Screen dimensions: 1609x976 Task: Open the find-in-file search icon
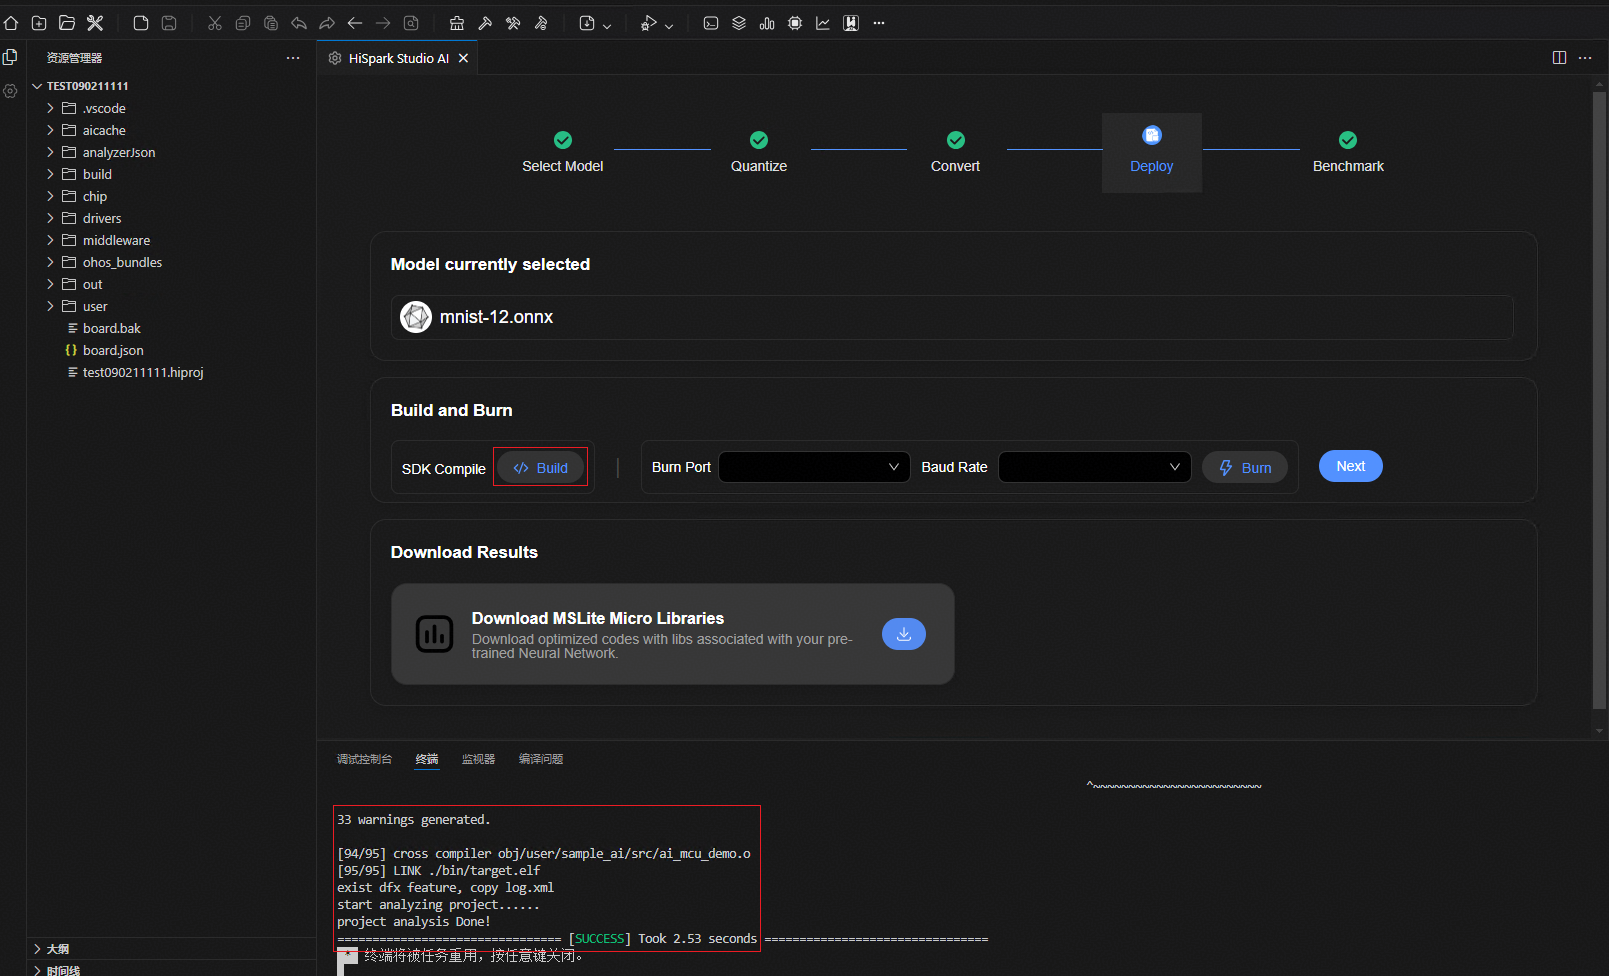tap(411, 23)
